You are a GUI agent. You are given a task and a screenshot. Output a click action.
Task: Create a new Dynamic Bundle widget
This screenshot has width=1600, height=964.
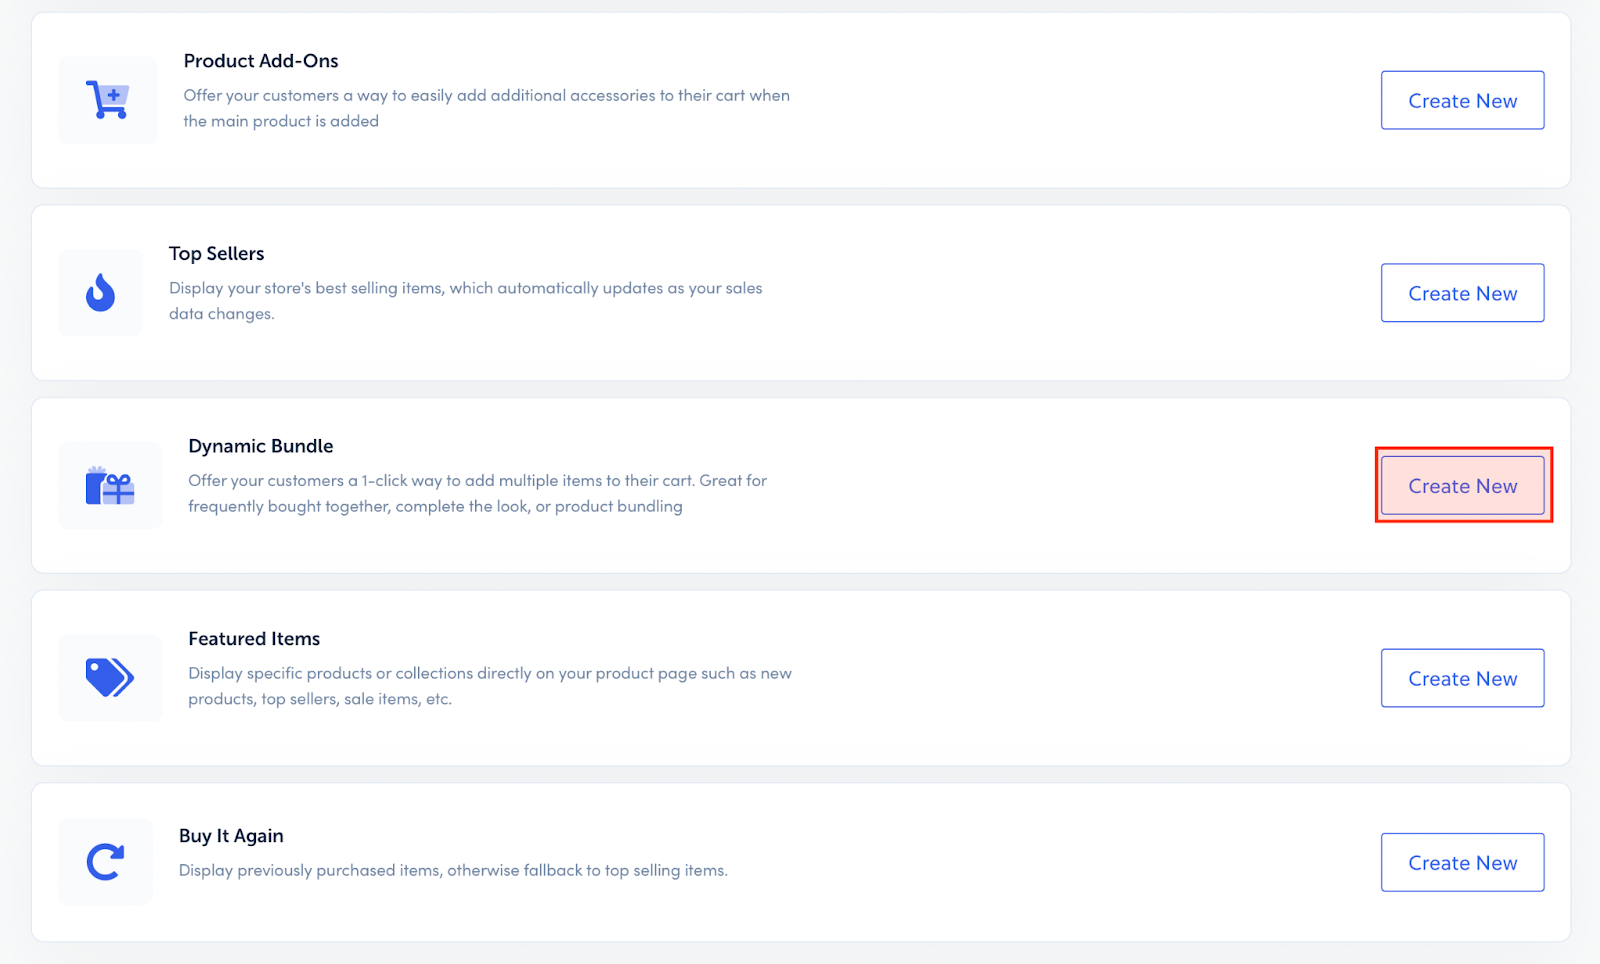point(1462,486)
